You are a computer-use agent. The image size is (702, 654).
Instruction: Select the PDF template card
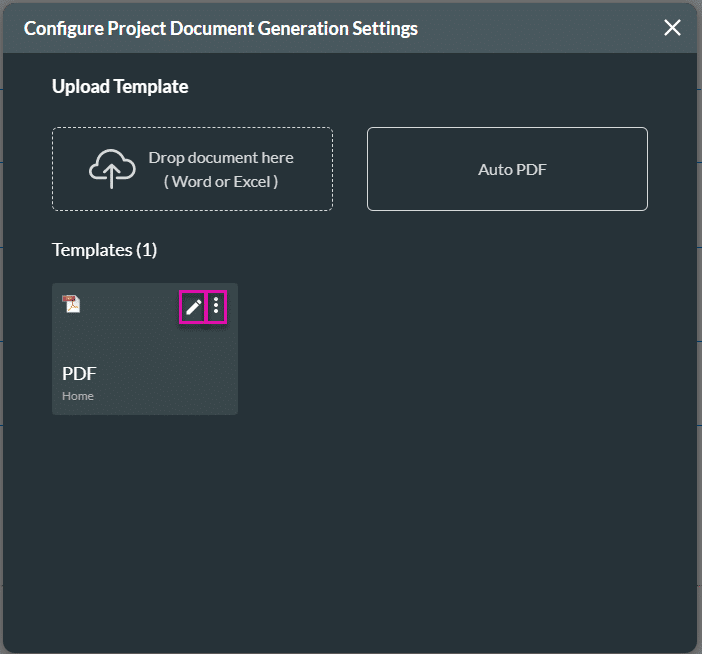pos(145,348)
